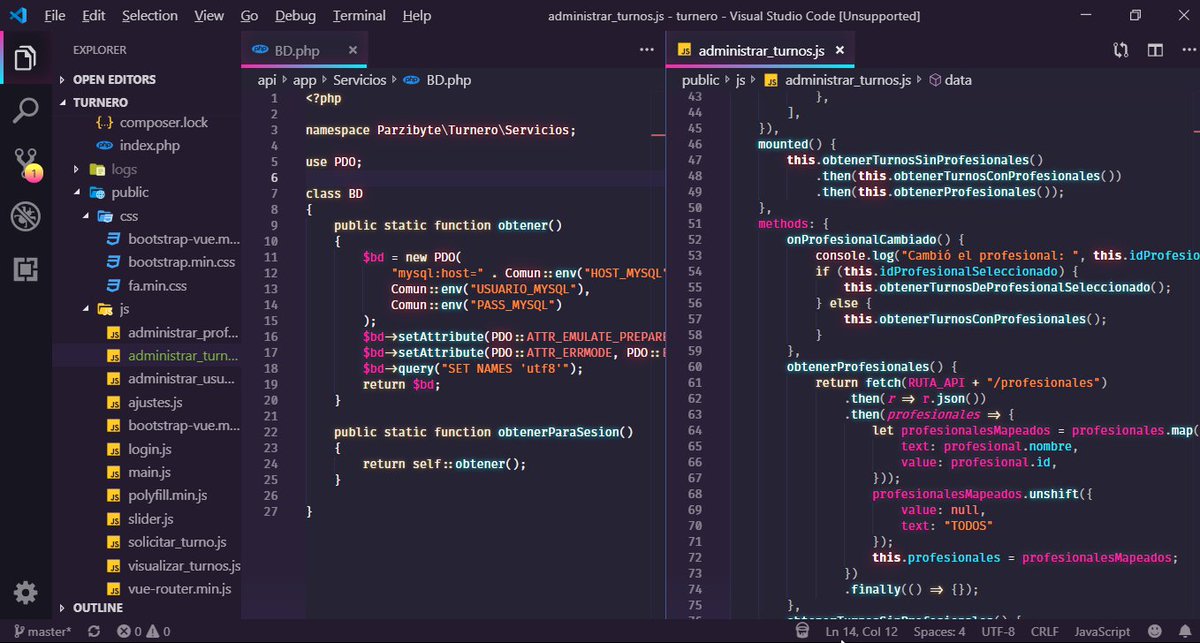Change line endings via CRLF indicator
This screenshot has width=1200, height=643.
click(x=1044, y=632)
